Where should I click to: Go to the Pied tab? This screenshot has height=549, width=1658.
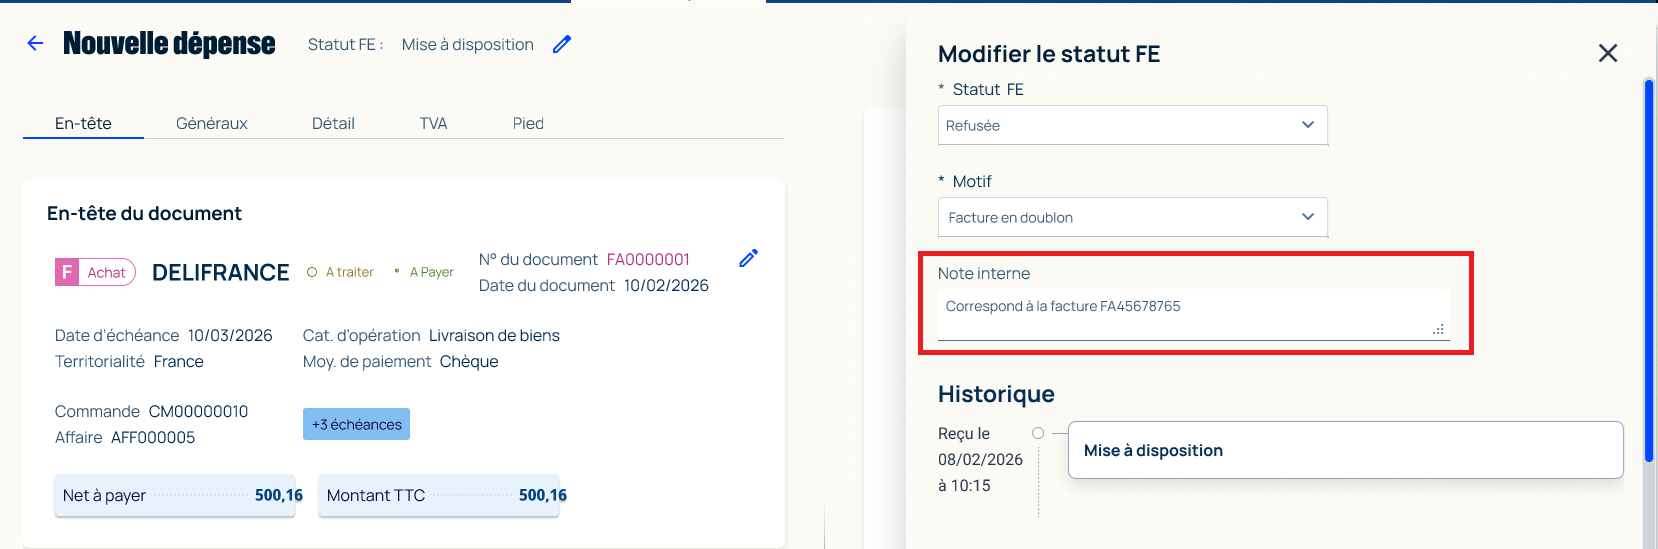click(528, 123)
